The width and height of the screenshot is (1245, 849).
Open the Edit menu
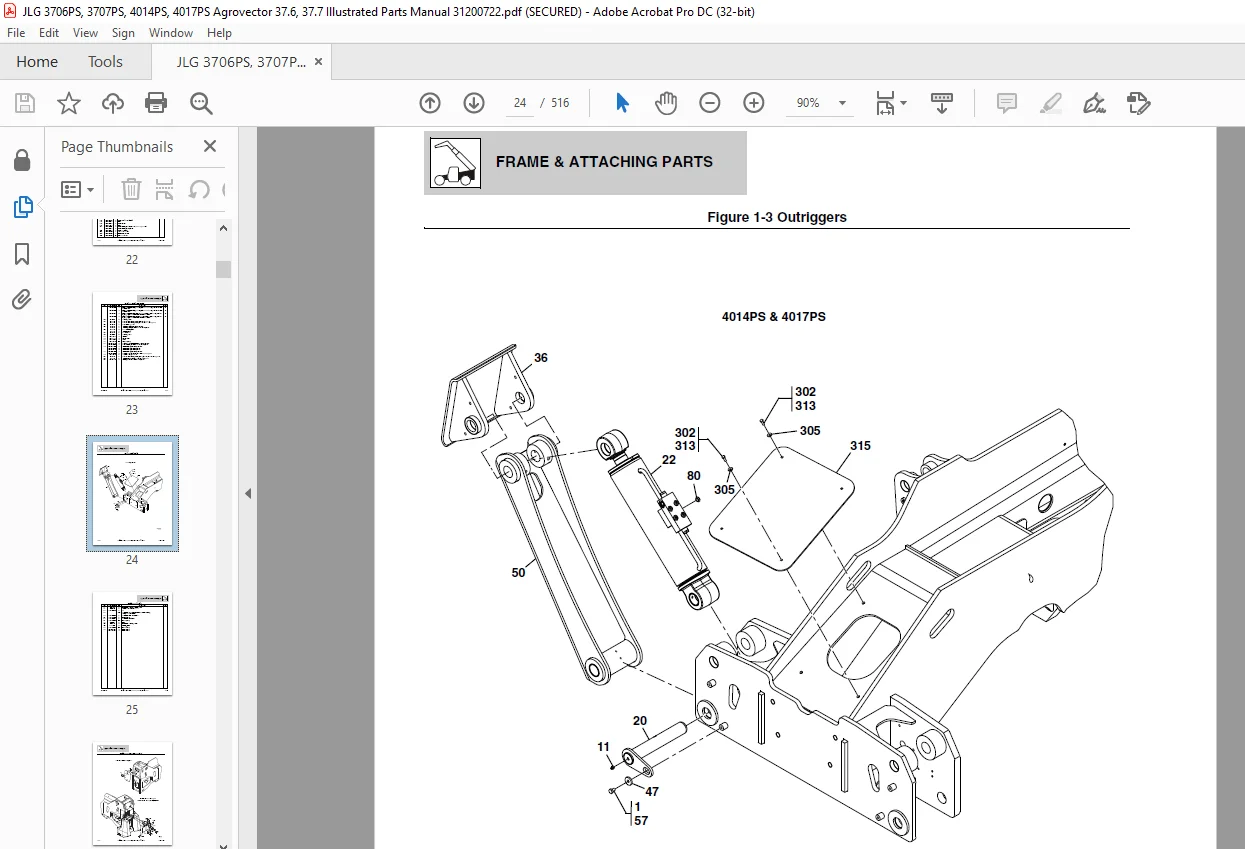click(49, 33)
